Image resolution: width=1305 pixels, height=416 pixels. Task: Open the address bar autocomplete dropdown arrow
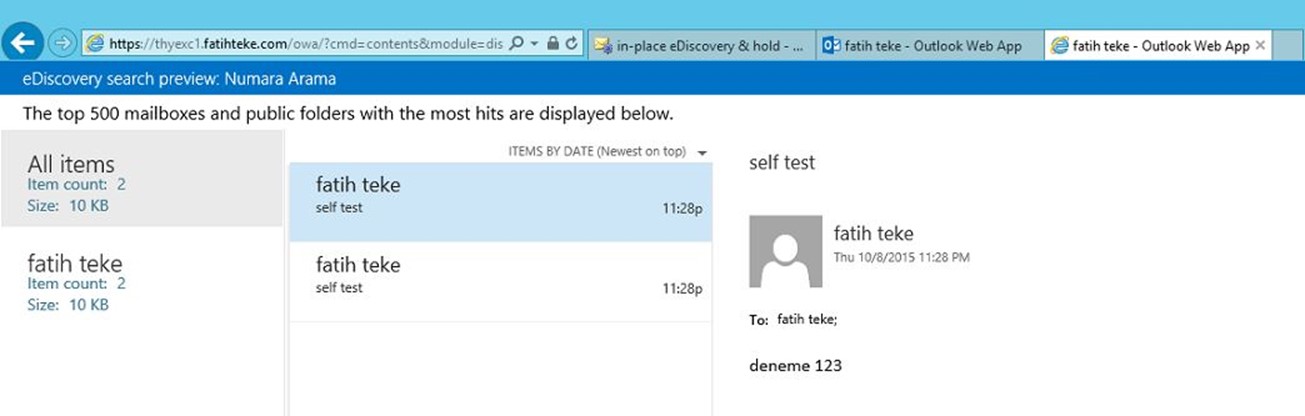[x=535, y=44]
